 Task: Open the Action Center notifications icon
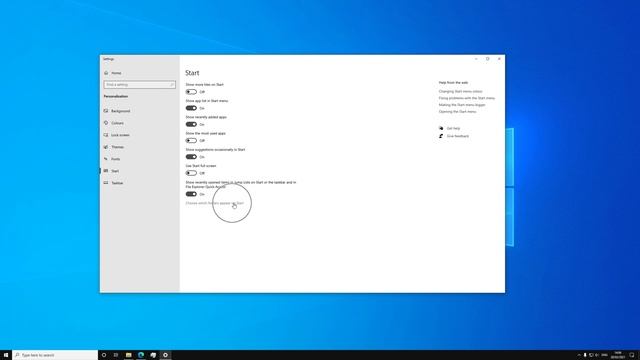click(x=631, y=355)
